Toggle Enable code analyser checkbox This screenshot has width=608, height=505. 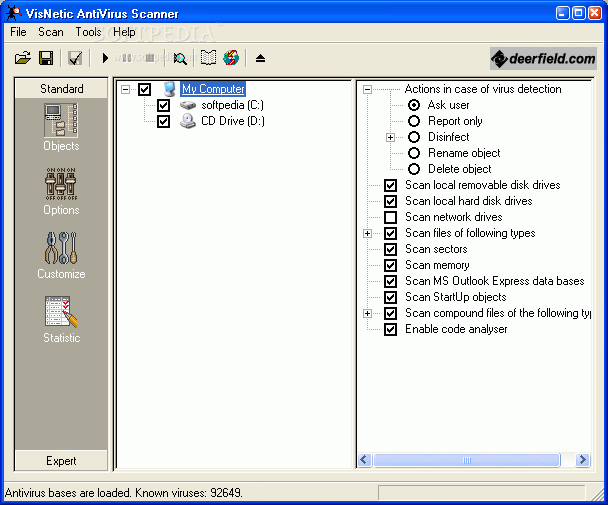(390, 329)
